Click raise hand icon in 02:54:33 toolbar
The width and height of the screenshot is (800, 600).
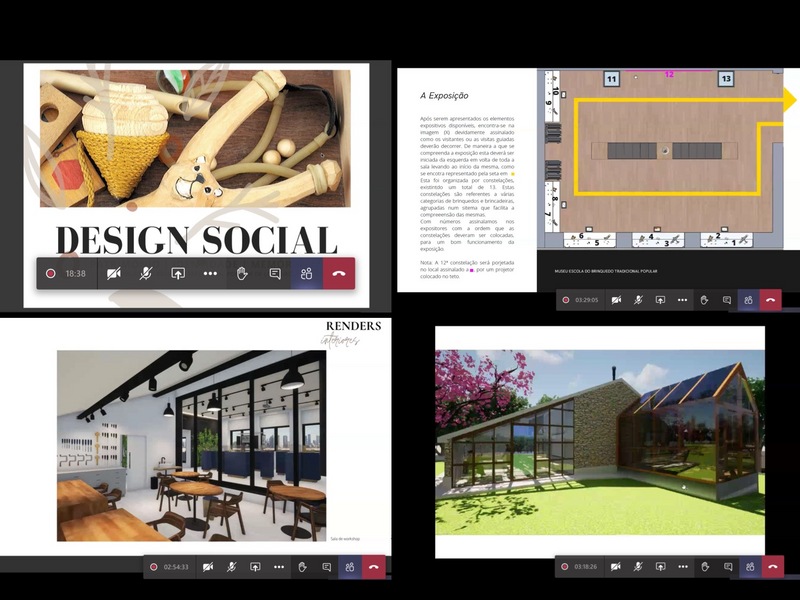pyautogui.click(x=303, y=567)
